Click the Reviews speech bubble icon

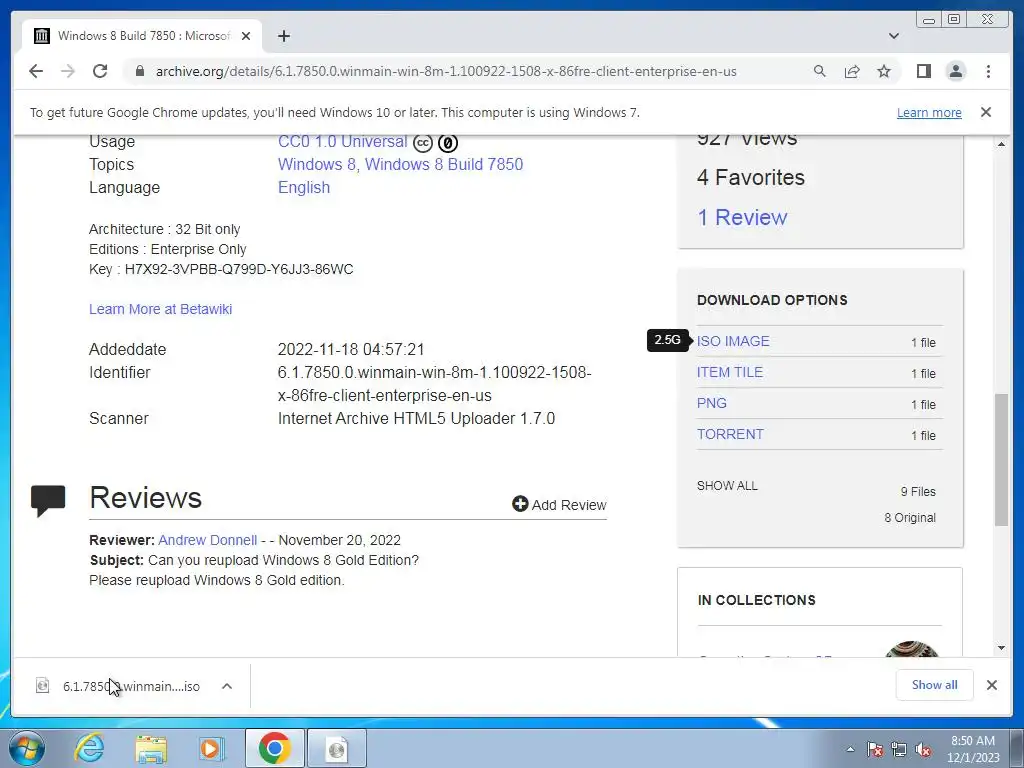tap(48, 501)
